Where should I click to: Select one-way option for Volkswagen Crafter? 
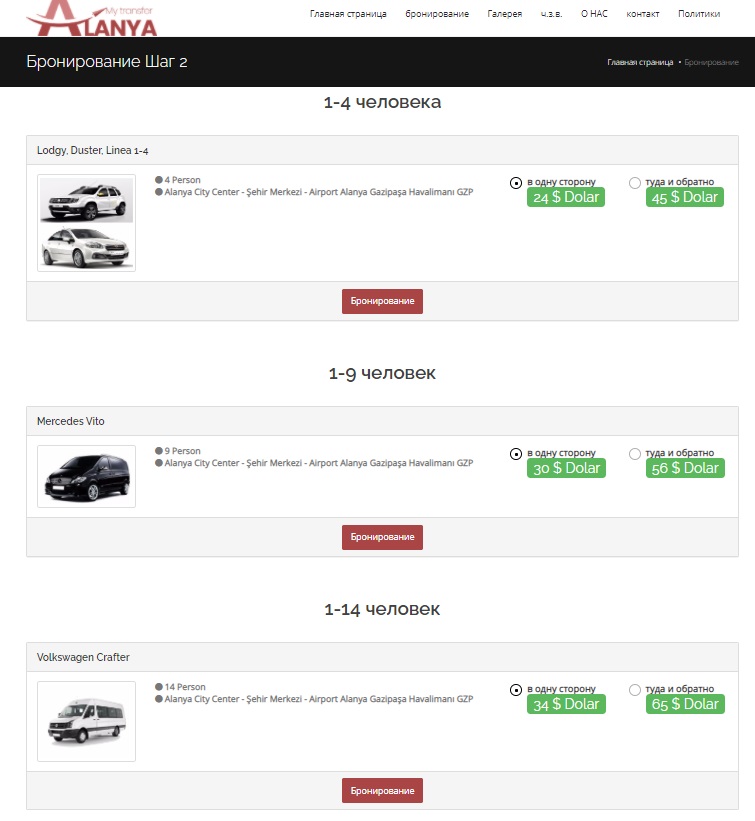[x=516, y=690]
